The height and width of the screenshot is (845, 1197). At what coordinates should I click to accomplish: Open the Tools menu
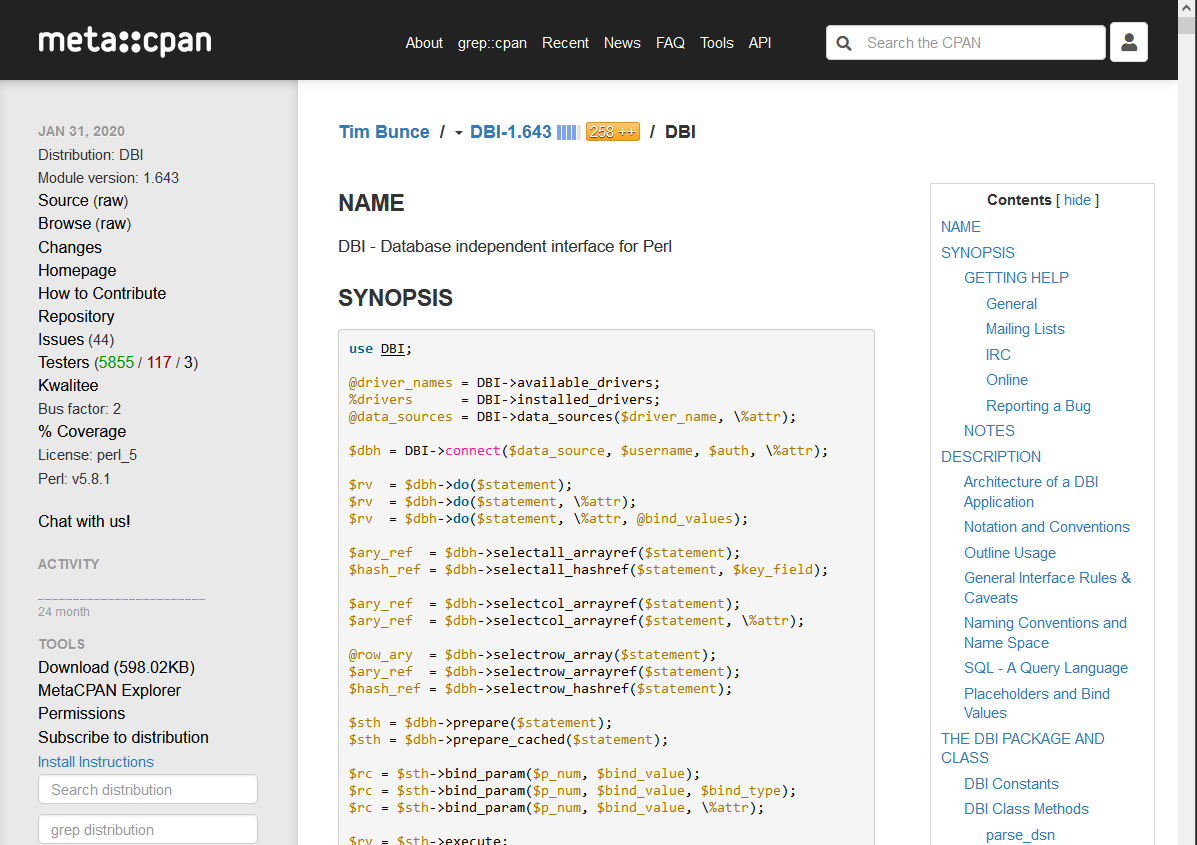[x=716, y=43]
